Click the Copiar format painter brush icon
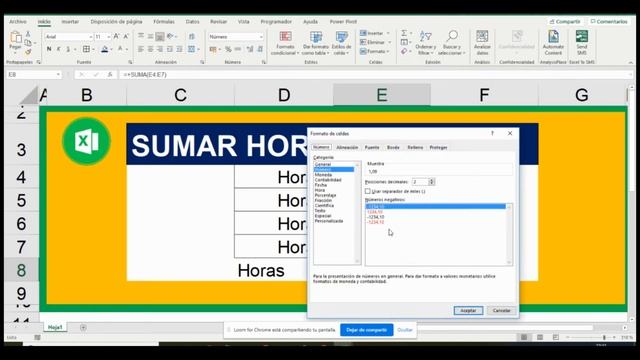 click(x=28, y=52)
